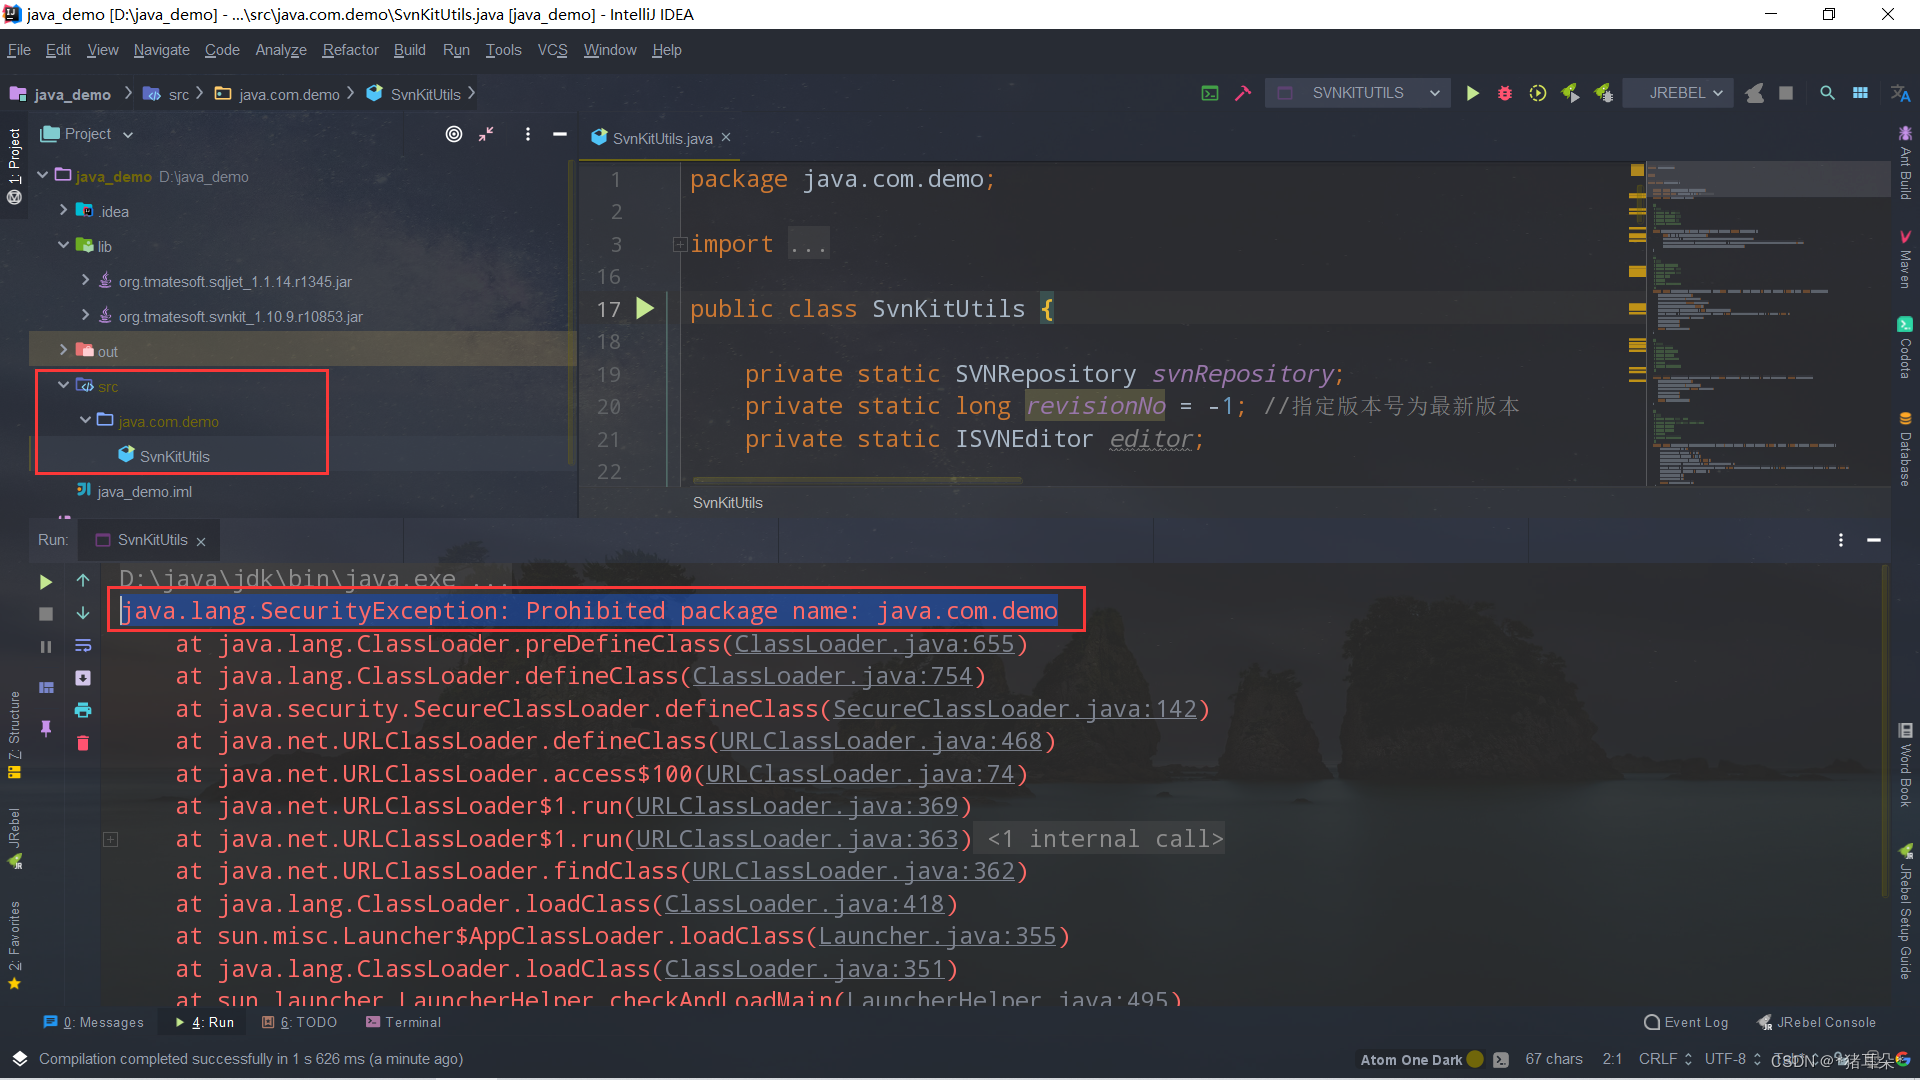Open the JREBEL dropdown in the toolbar
This screenshot has height=1080, width=1920.
(x=1678, y=92)
